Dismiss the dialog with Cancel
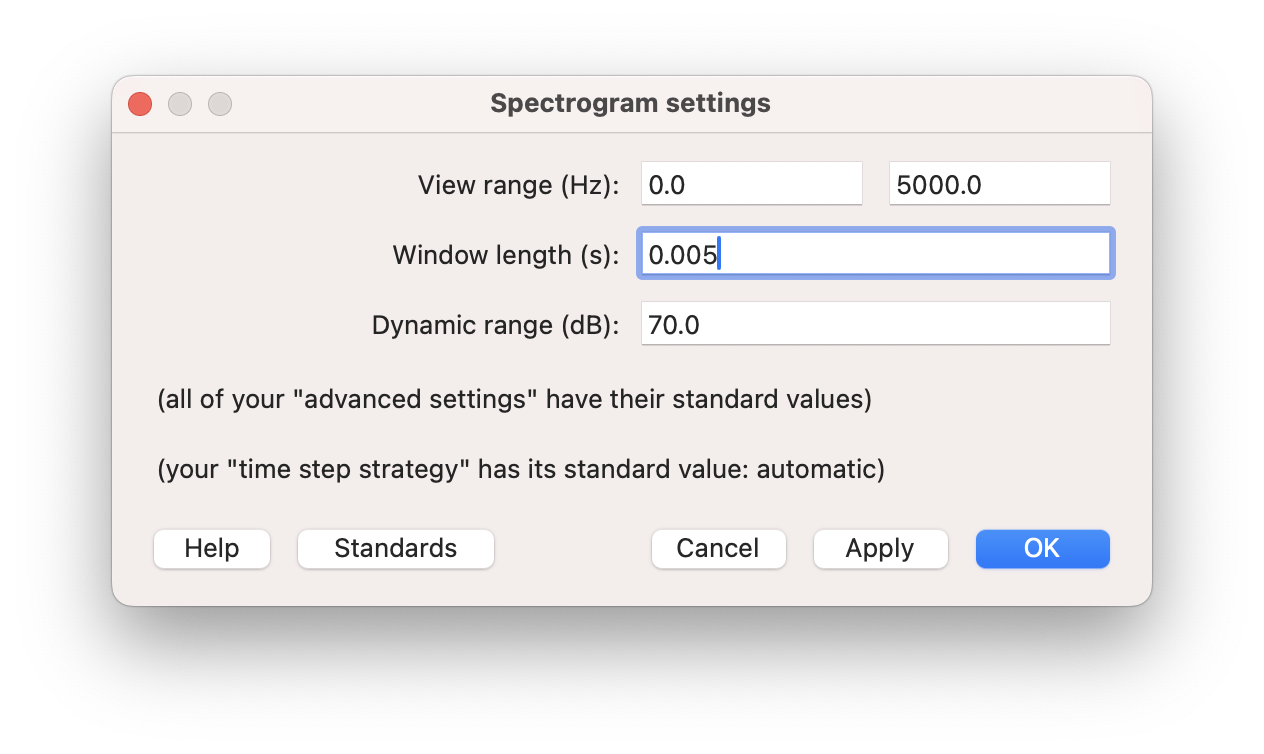 click(718, 548)
